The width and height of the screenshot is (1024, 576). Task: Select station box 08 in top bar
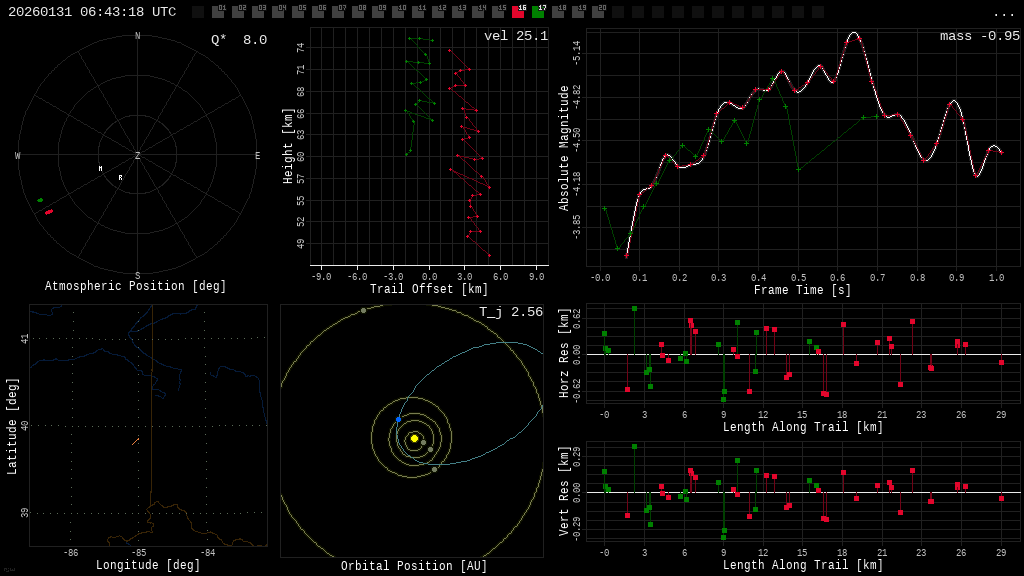point(358,11)
